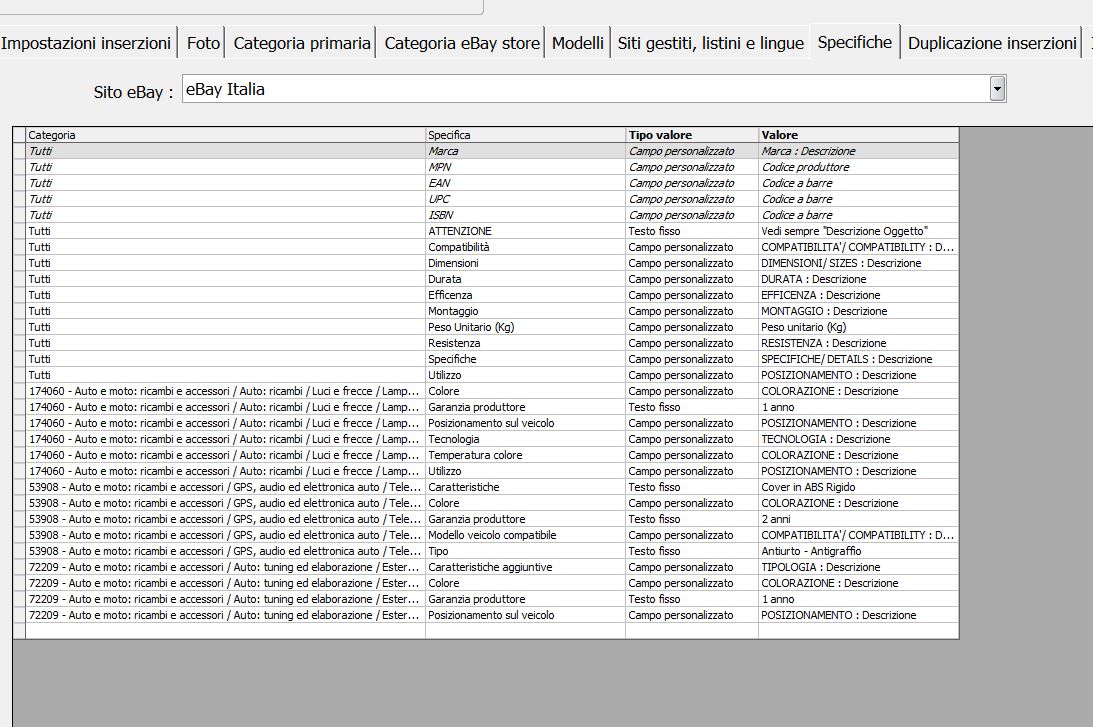Select 'DIMENSIONI/ SIZES : Descrizione' value
Viewport: 1093px width, 727px height.
(859, 263)
